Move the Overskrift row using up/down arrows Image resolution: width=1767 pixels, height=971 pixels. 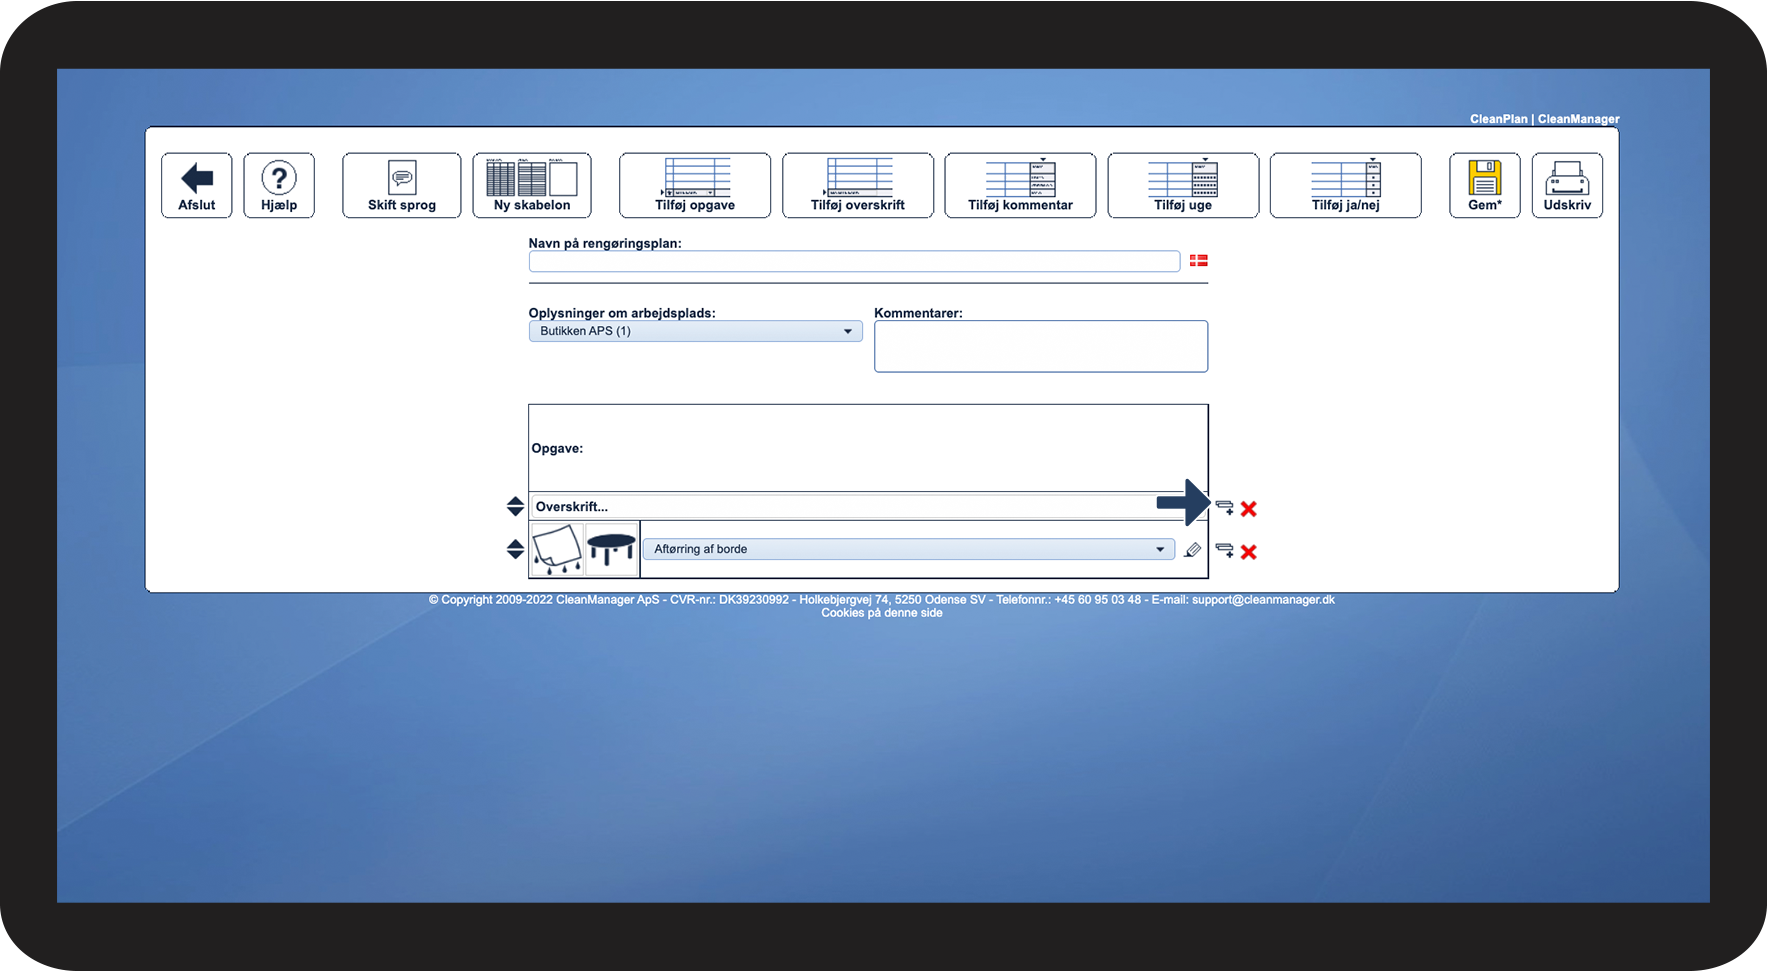coord(515,506)
